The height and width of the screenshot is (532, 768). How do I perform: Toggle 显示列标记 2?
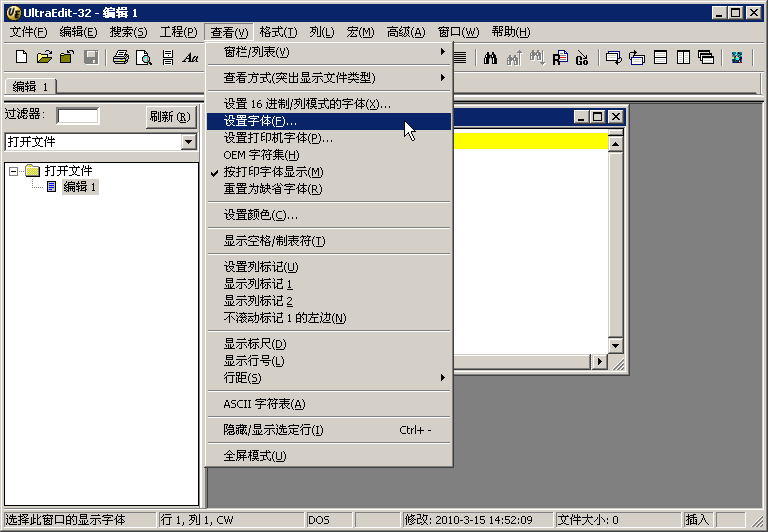pos(328,301)
